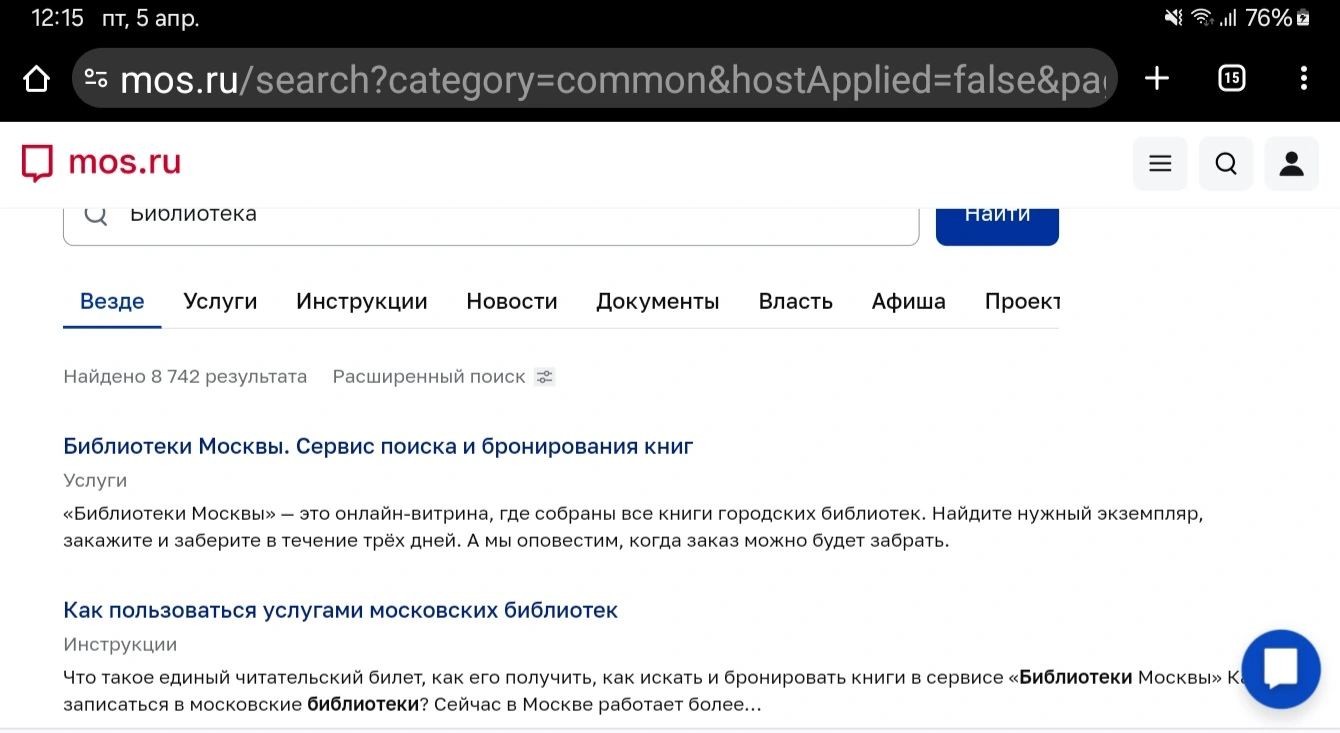Click the muted sound status icon
Screen dimensions: 1340x733
(1174, 18)
